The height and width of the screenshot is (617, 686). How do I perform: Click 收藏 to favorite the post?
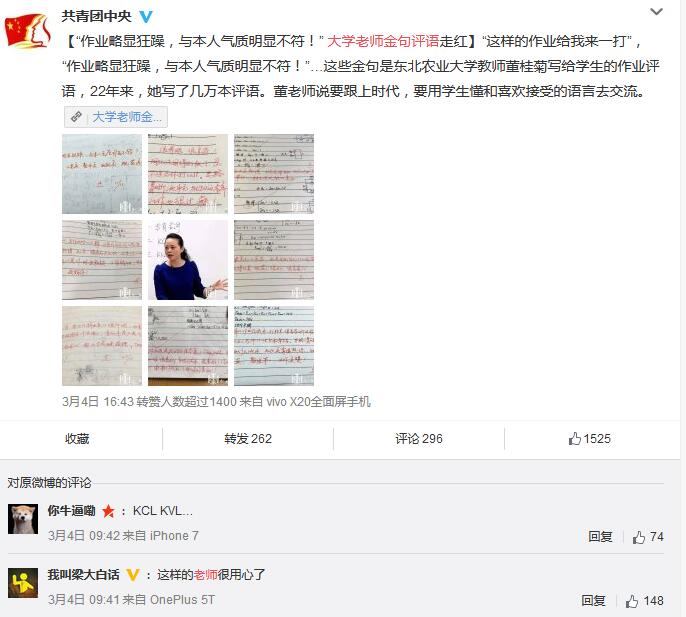pyautogui.click(x=77, y=438)
